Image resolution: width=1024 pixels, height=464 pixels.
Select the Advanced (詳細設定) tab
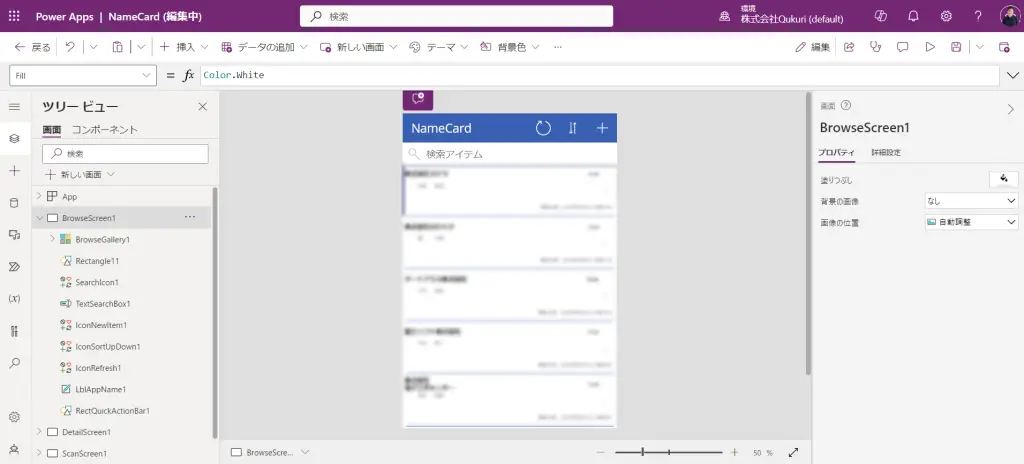886,152
